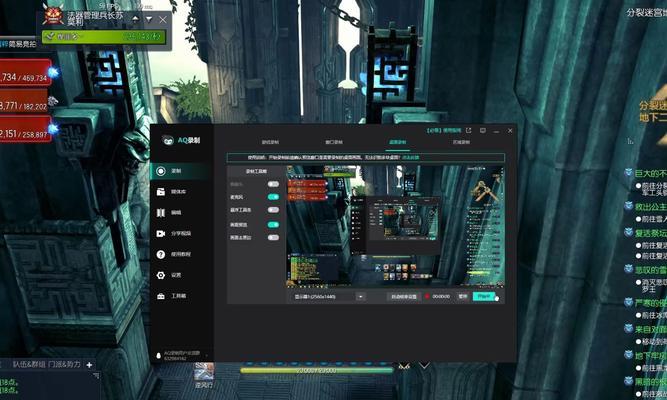Screen dimensions: 667x400
Task: Click the green boss timer progress bar
Action: pyautogui.click(x=104, y=37)
